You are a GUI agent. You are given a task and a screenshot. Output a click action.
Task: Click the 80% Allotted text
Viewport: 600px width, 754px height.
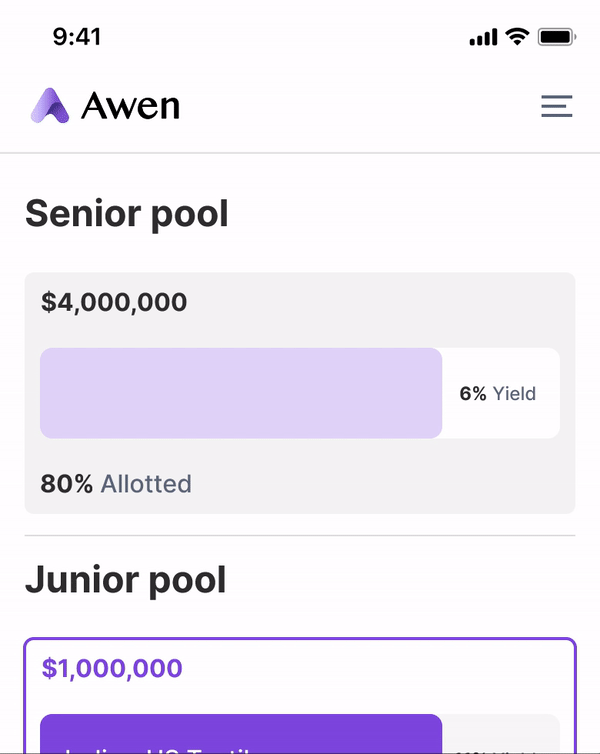click(x=116, y=484)
